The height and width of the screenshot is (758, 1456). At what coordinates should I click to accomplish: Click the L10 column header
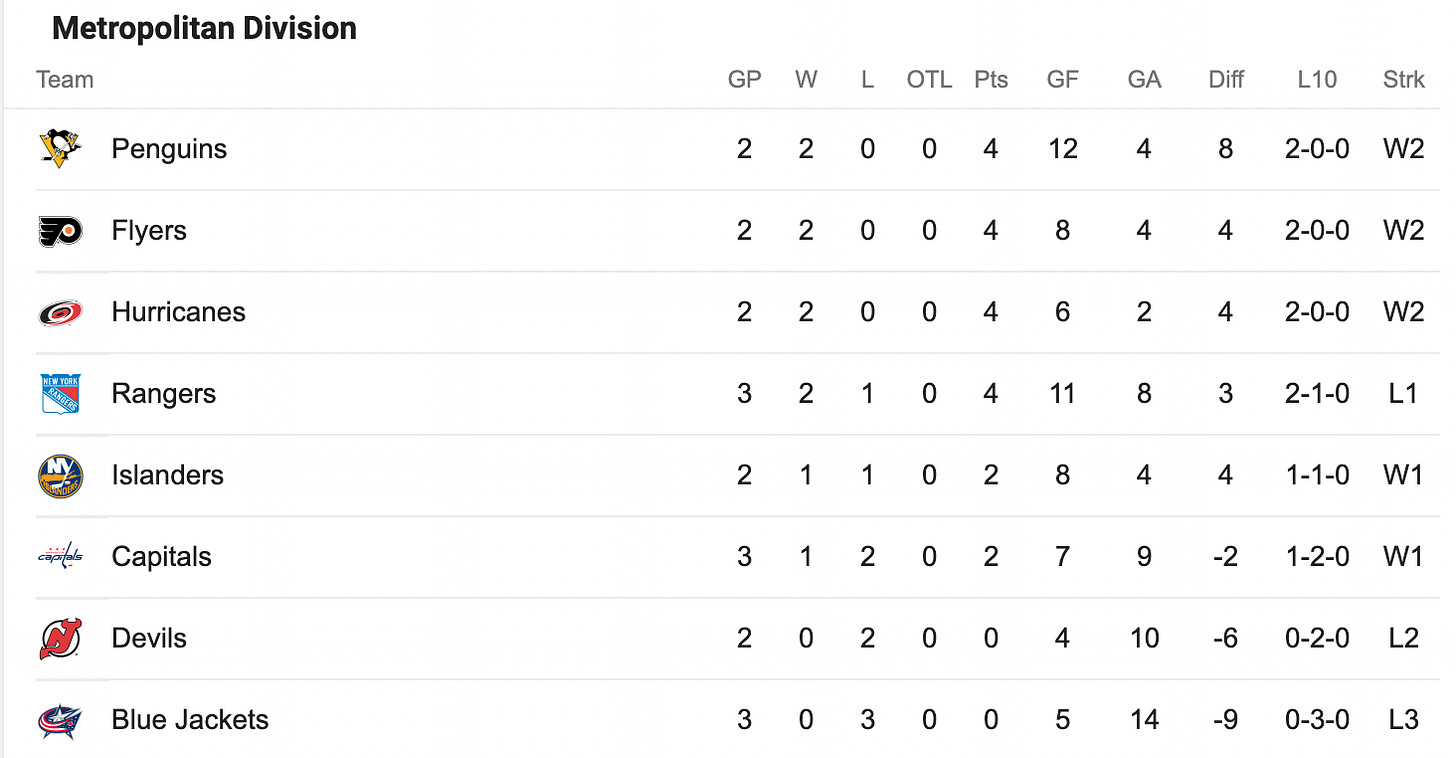pos(1317,80)
